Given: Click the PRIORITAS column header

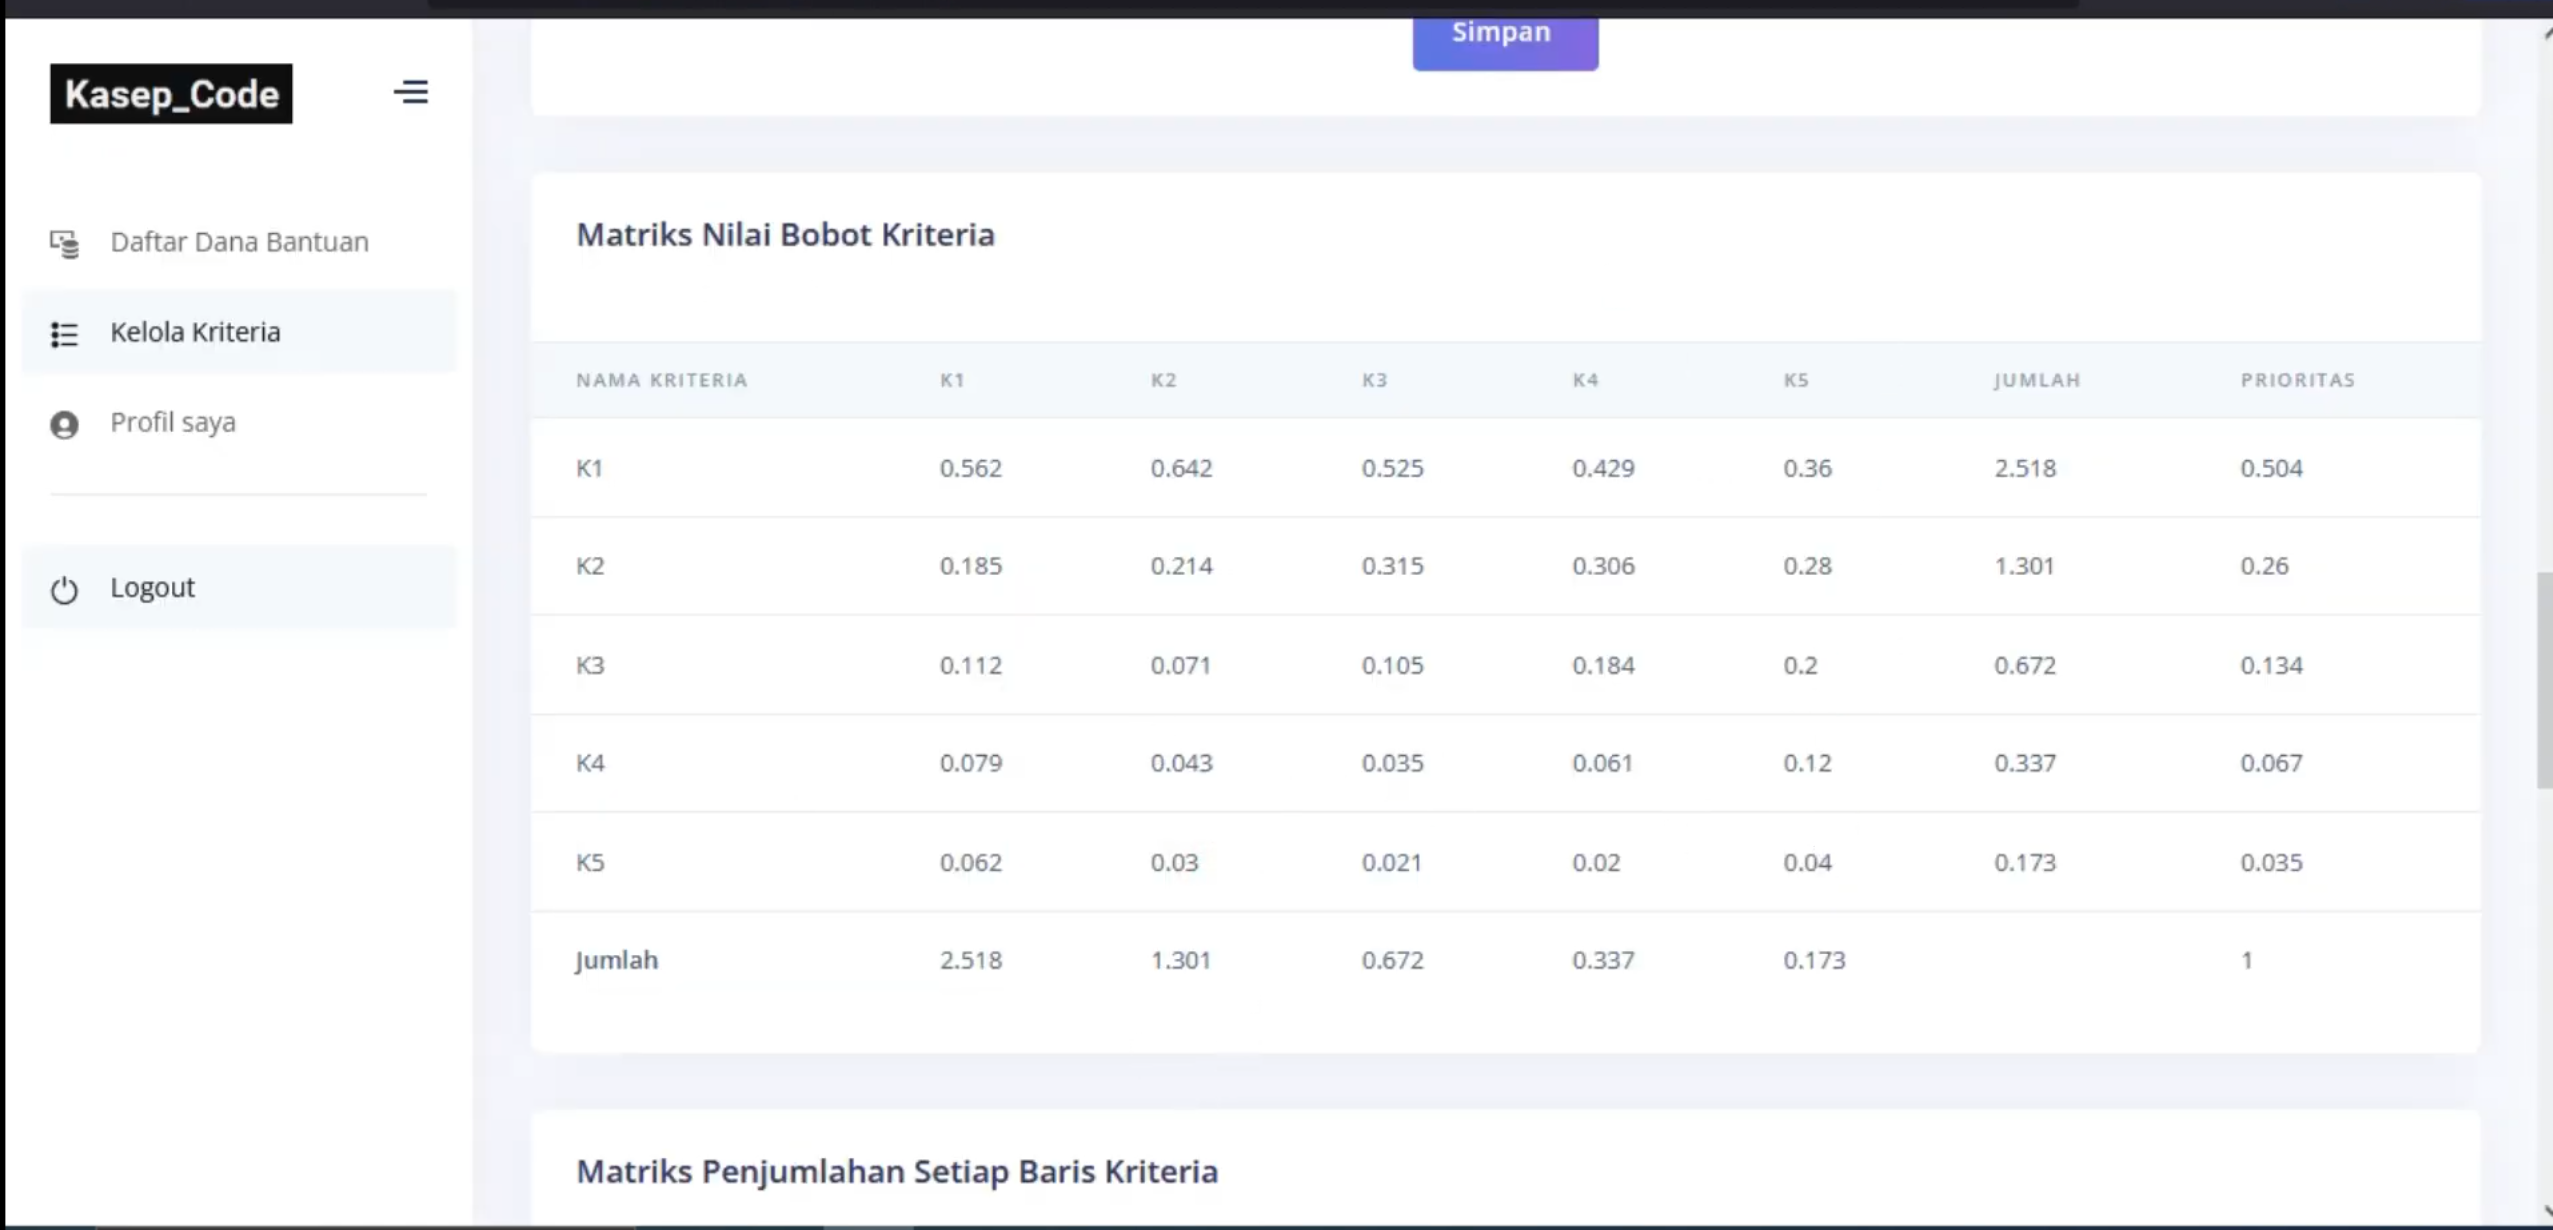Looking at the screenshot, I should pyautogui.click(x=2297, y=380).
